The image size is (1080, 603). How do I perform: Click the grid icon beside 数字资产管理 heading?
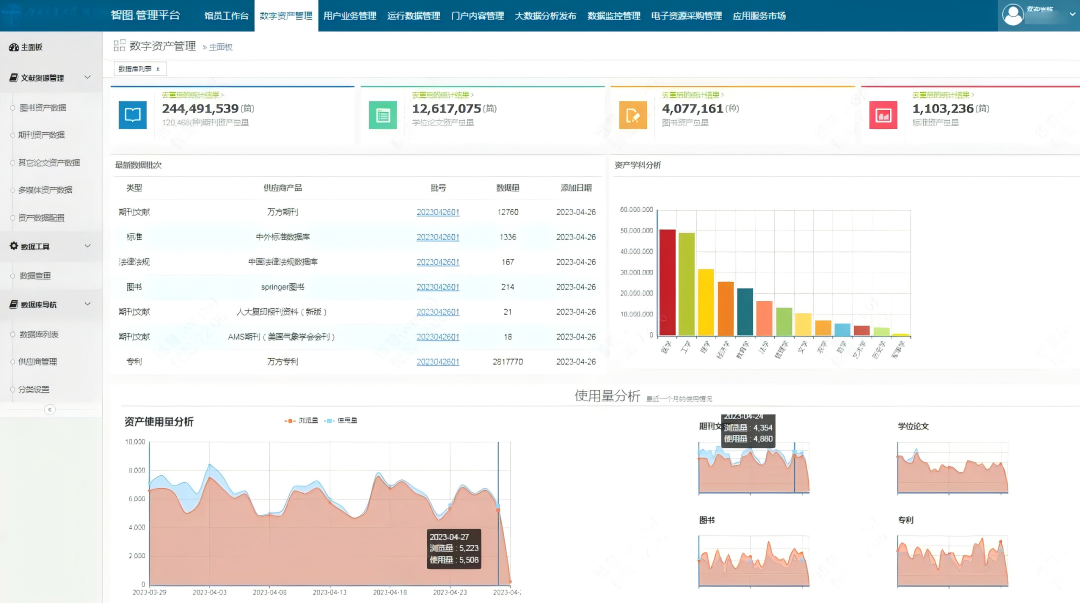(119, 45)
